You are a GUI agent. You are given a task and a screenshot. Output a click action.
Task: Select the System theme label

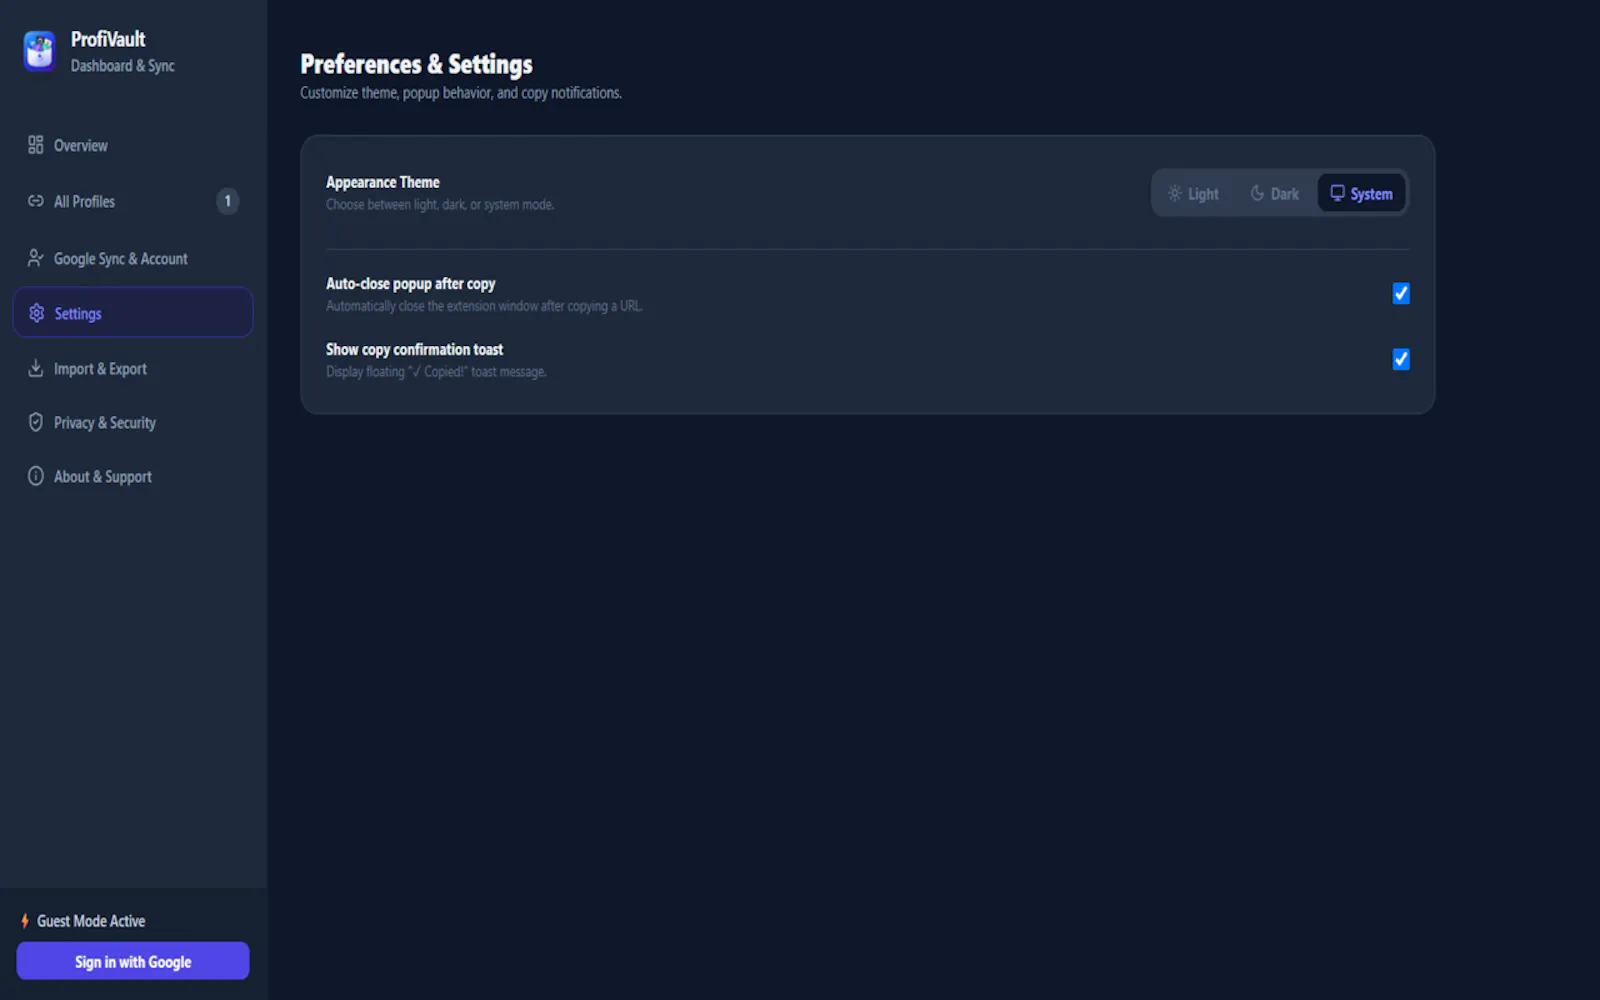(1371, 194)
